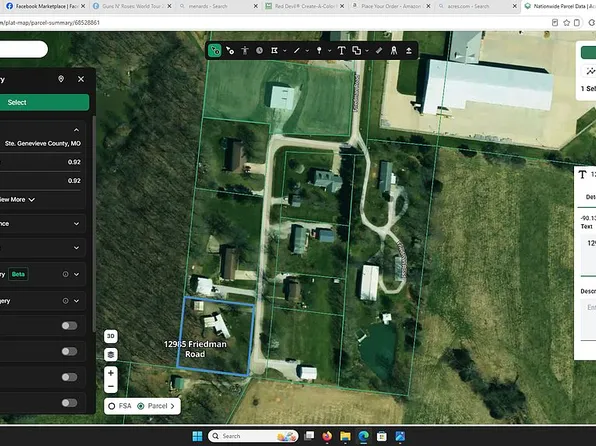Close the parcel summary panel
596x446 pixels.
point(81,79)
